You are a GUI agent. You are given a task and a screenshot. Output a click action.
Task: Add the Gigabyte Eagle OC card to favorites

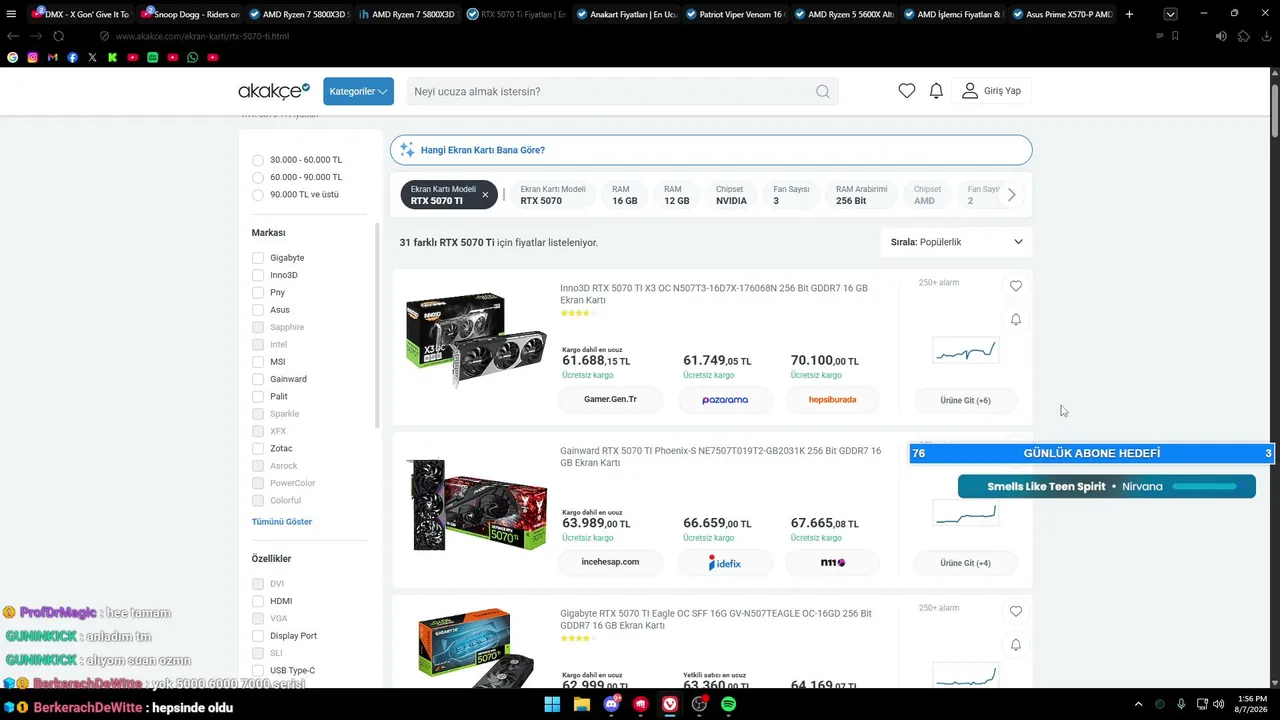(x=1016, y=611)
